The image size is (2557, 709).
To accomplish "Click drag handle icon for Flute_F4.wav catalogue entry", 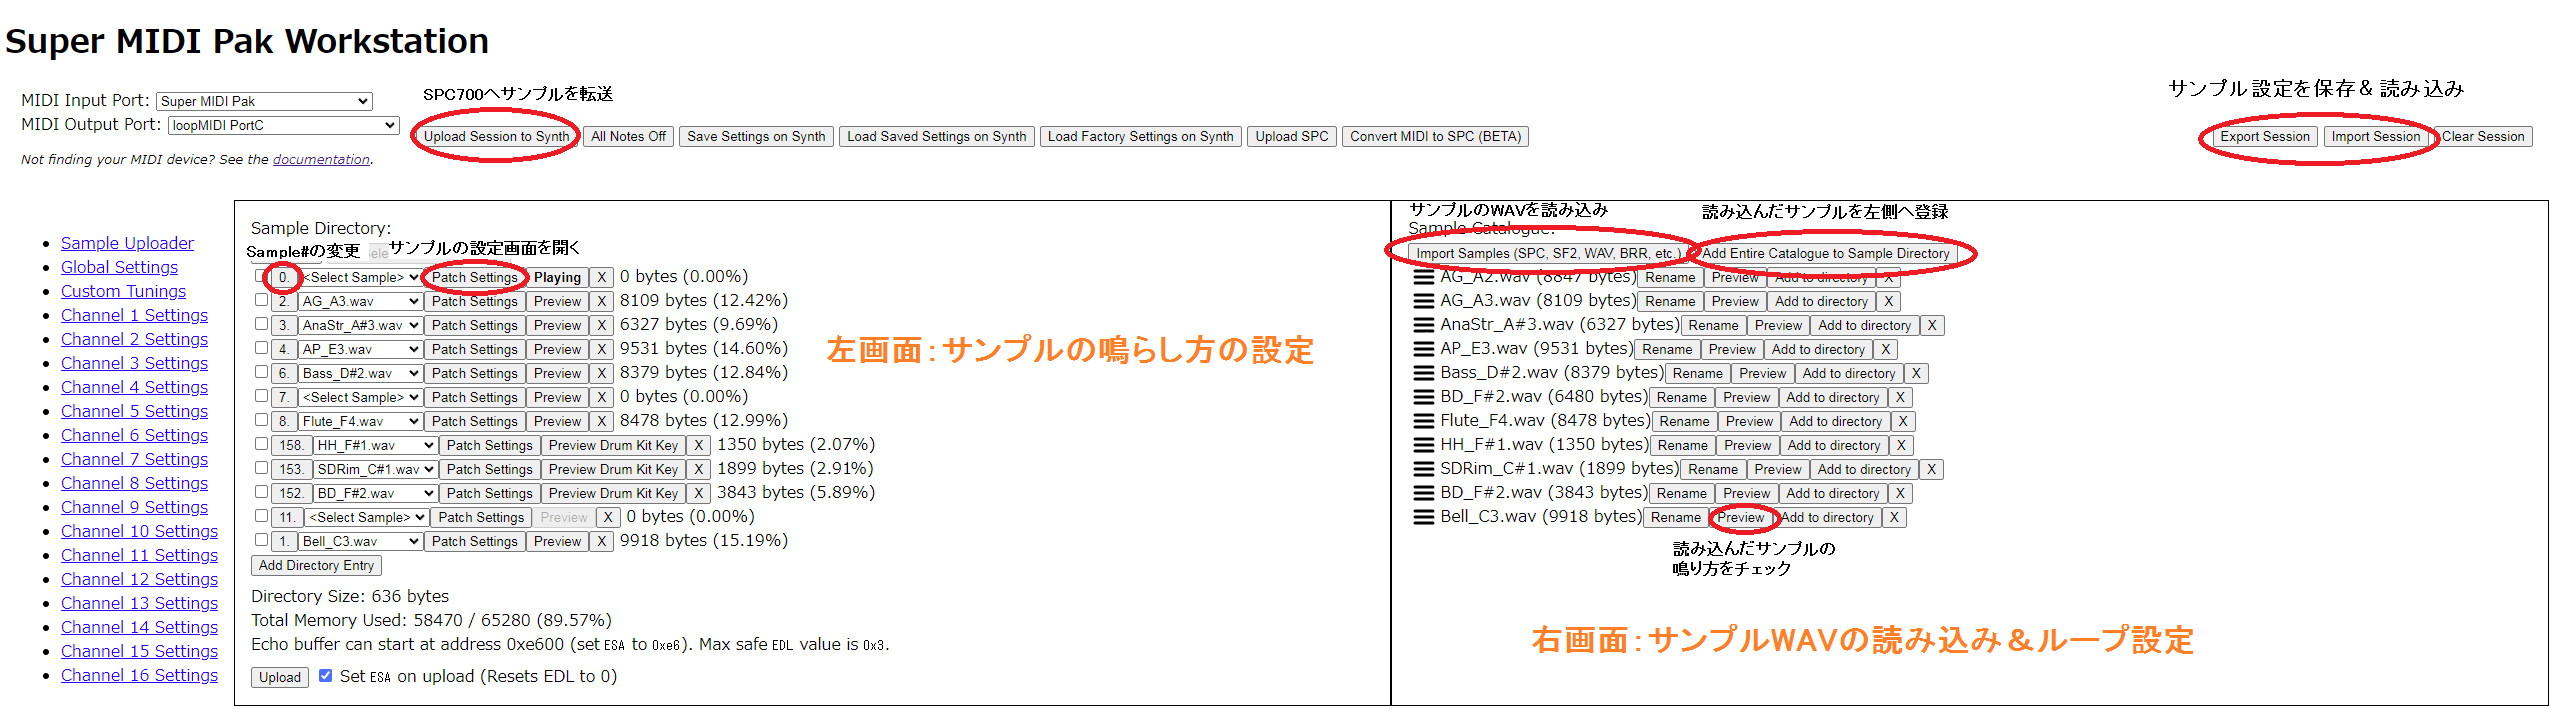I will (1423, 421).
